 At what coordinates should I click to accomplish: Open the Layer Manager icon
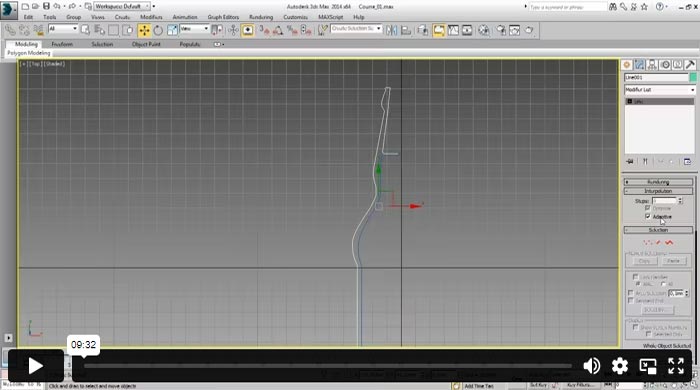423,30
